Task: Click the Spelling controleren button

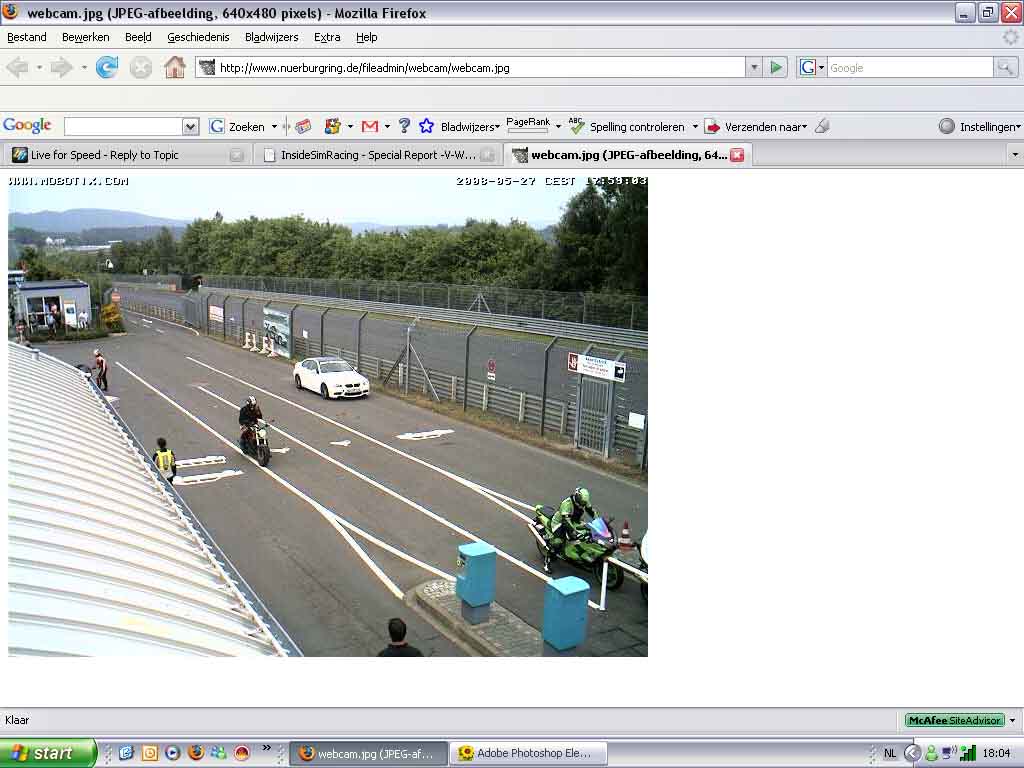Action: (628, 126)
